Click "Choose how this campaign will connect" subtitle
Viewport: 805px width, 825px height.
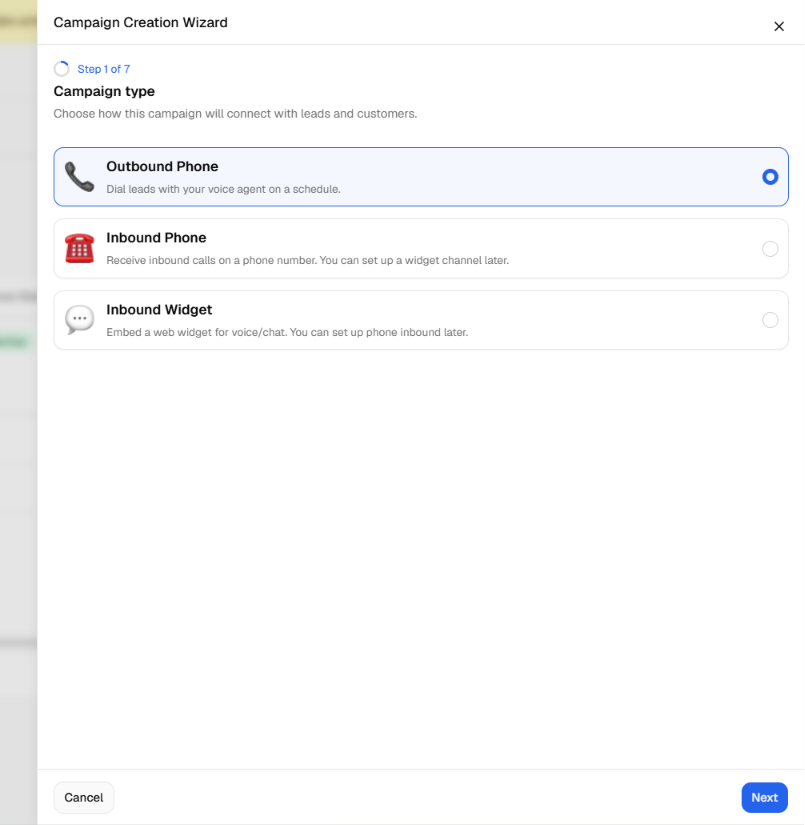click(235, 114)
